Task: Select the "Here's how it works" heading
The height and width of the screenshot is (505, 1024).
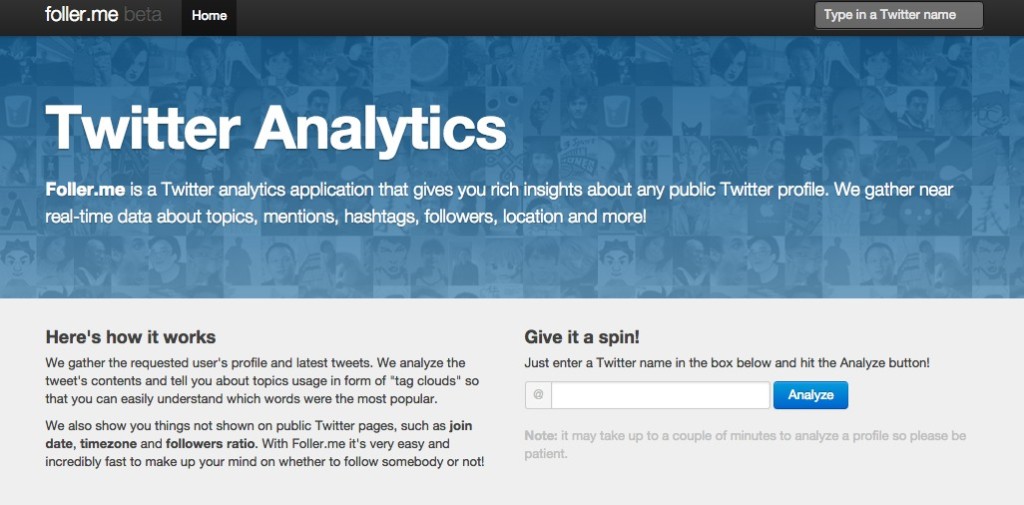Action: pos(131,337)
